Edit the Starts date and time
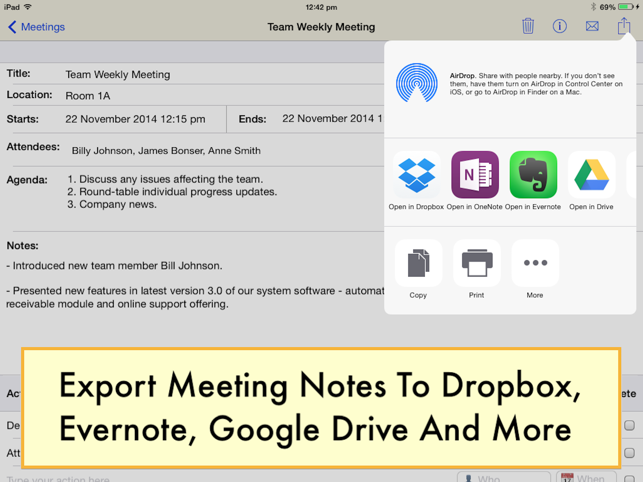The height and width of the screenshot is (482, 643). coord(135,119)
